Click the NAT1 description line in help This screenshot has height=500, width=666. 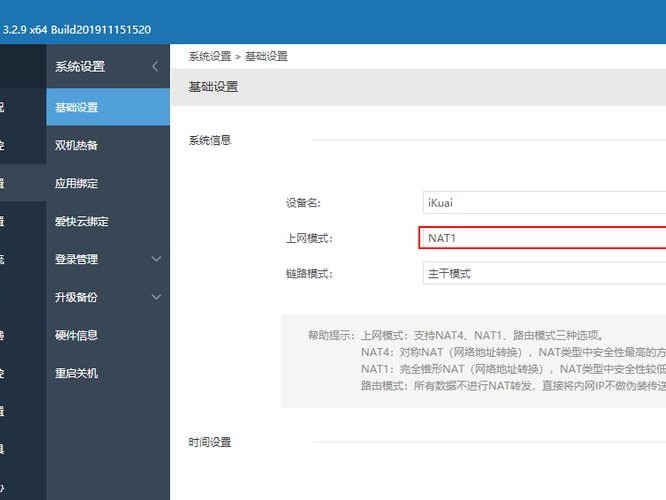514,369
